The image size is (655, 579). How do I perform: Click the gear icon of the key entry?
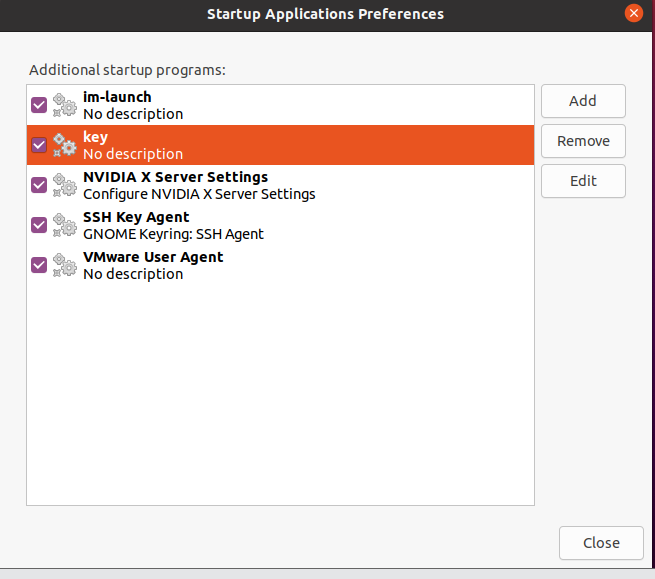coord(65,145)
